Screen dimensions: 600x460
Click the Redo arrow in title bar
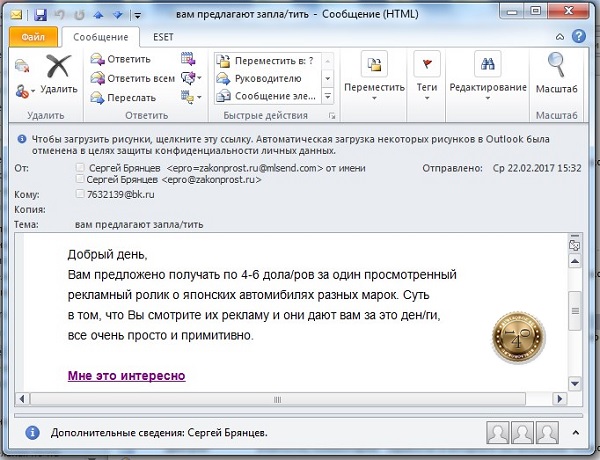point(79,15)
